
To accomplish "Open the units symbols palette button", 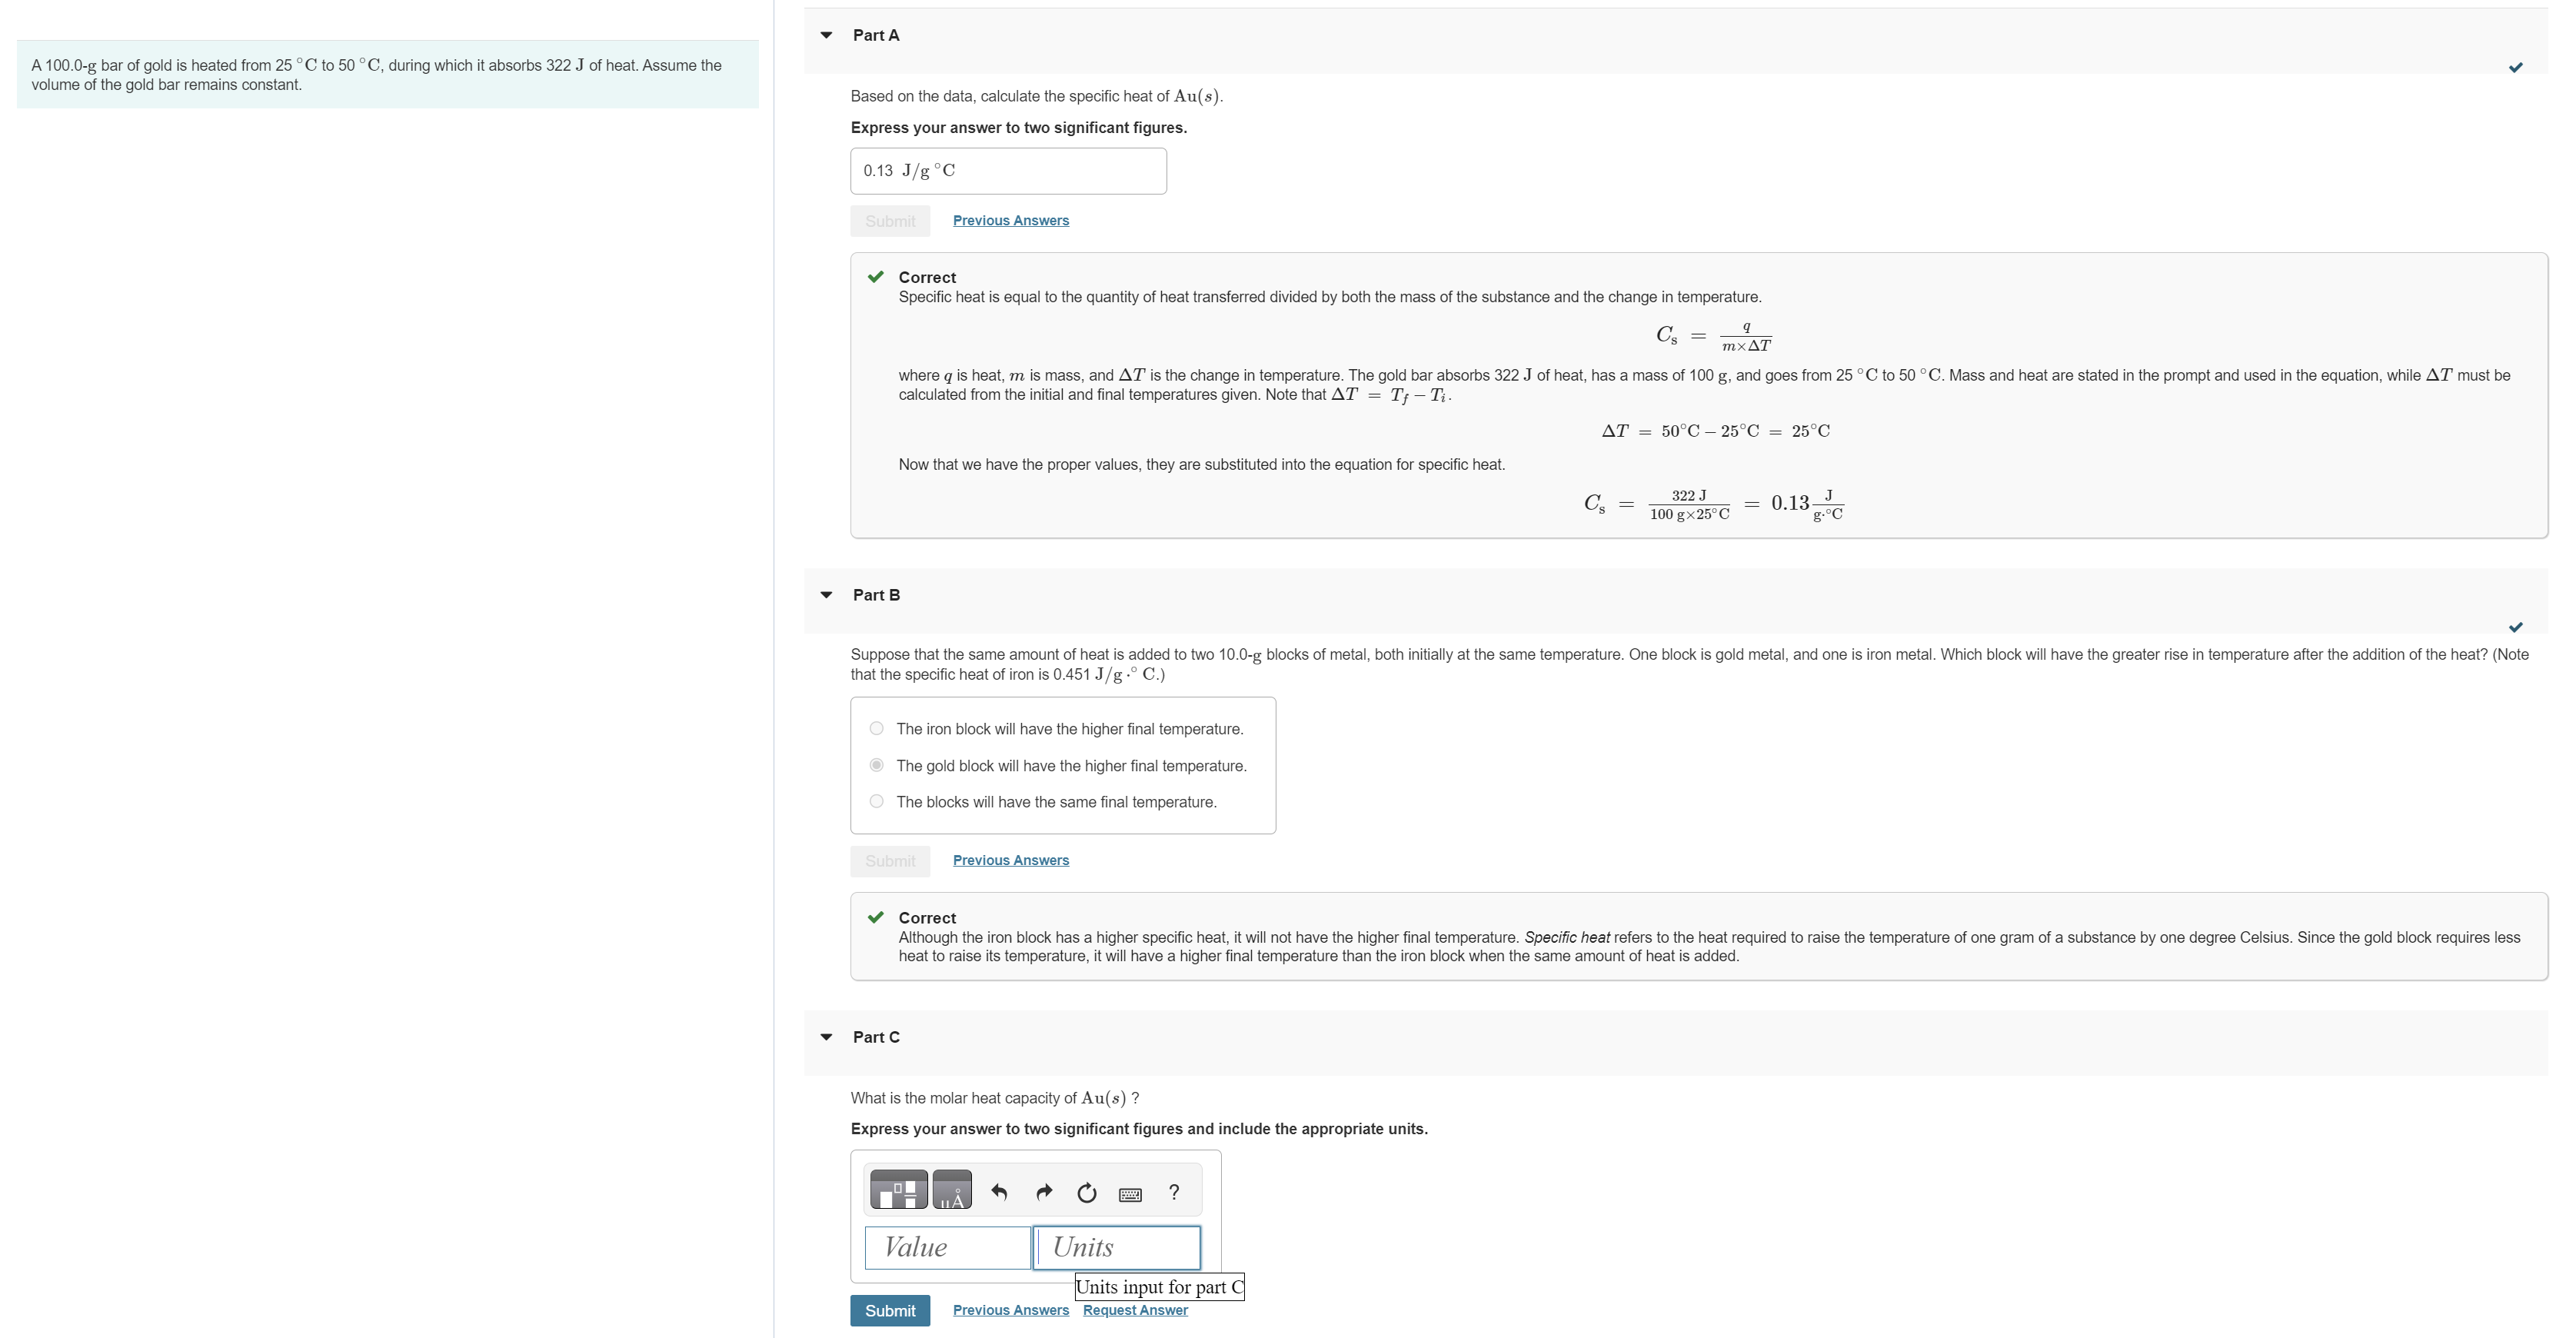I will click(x=951, y=1190).
